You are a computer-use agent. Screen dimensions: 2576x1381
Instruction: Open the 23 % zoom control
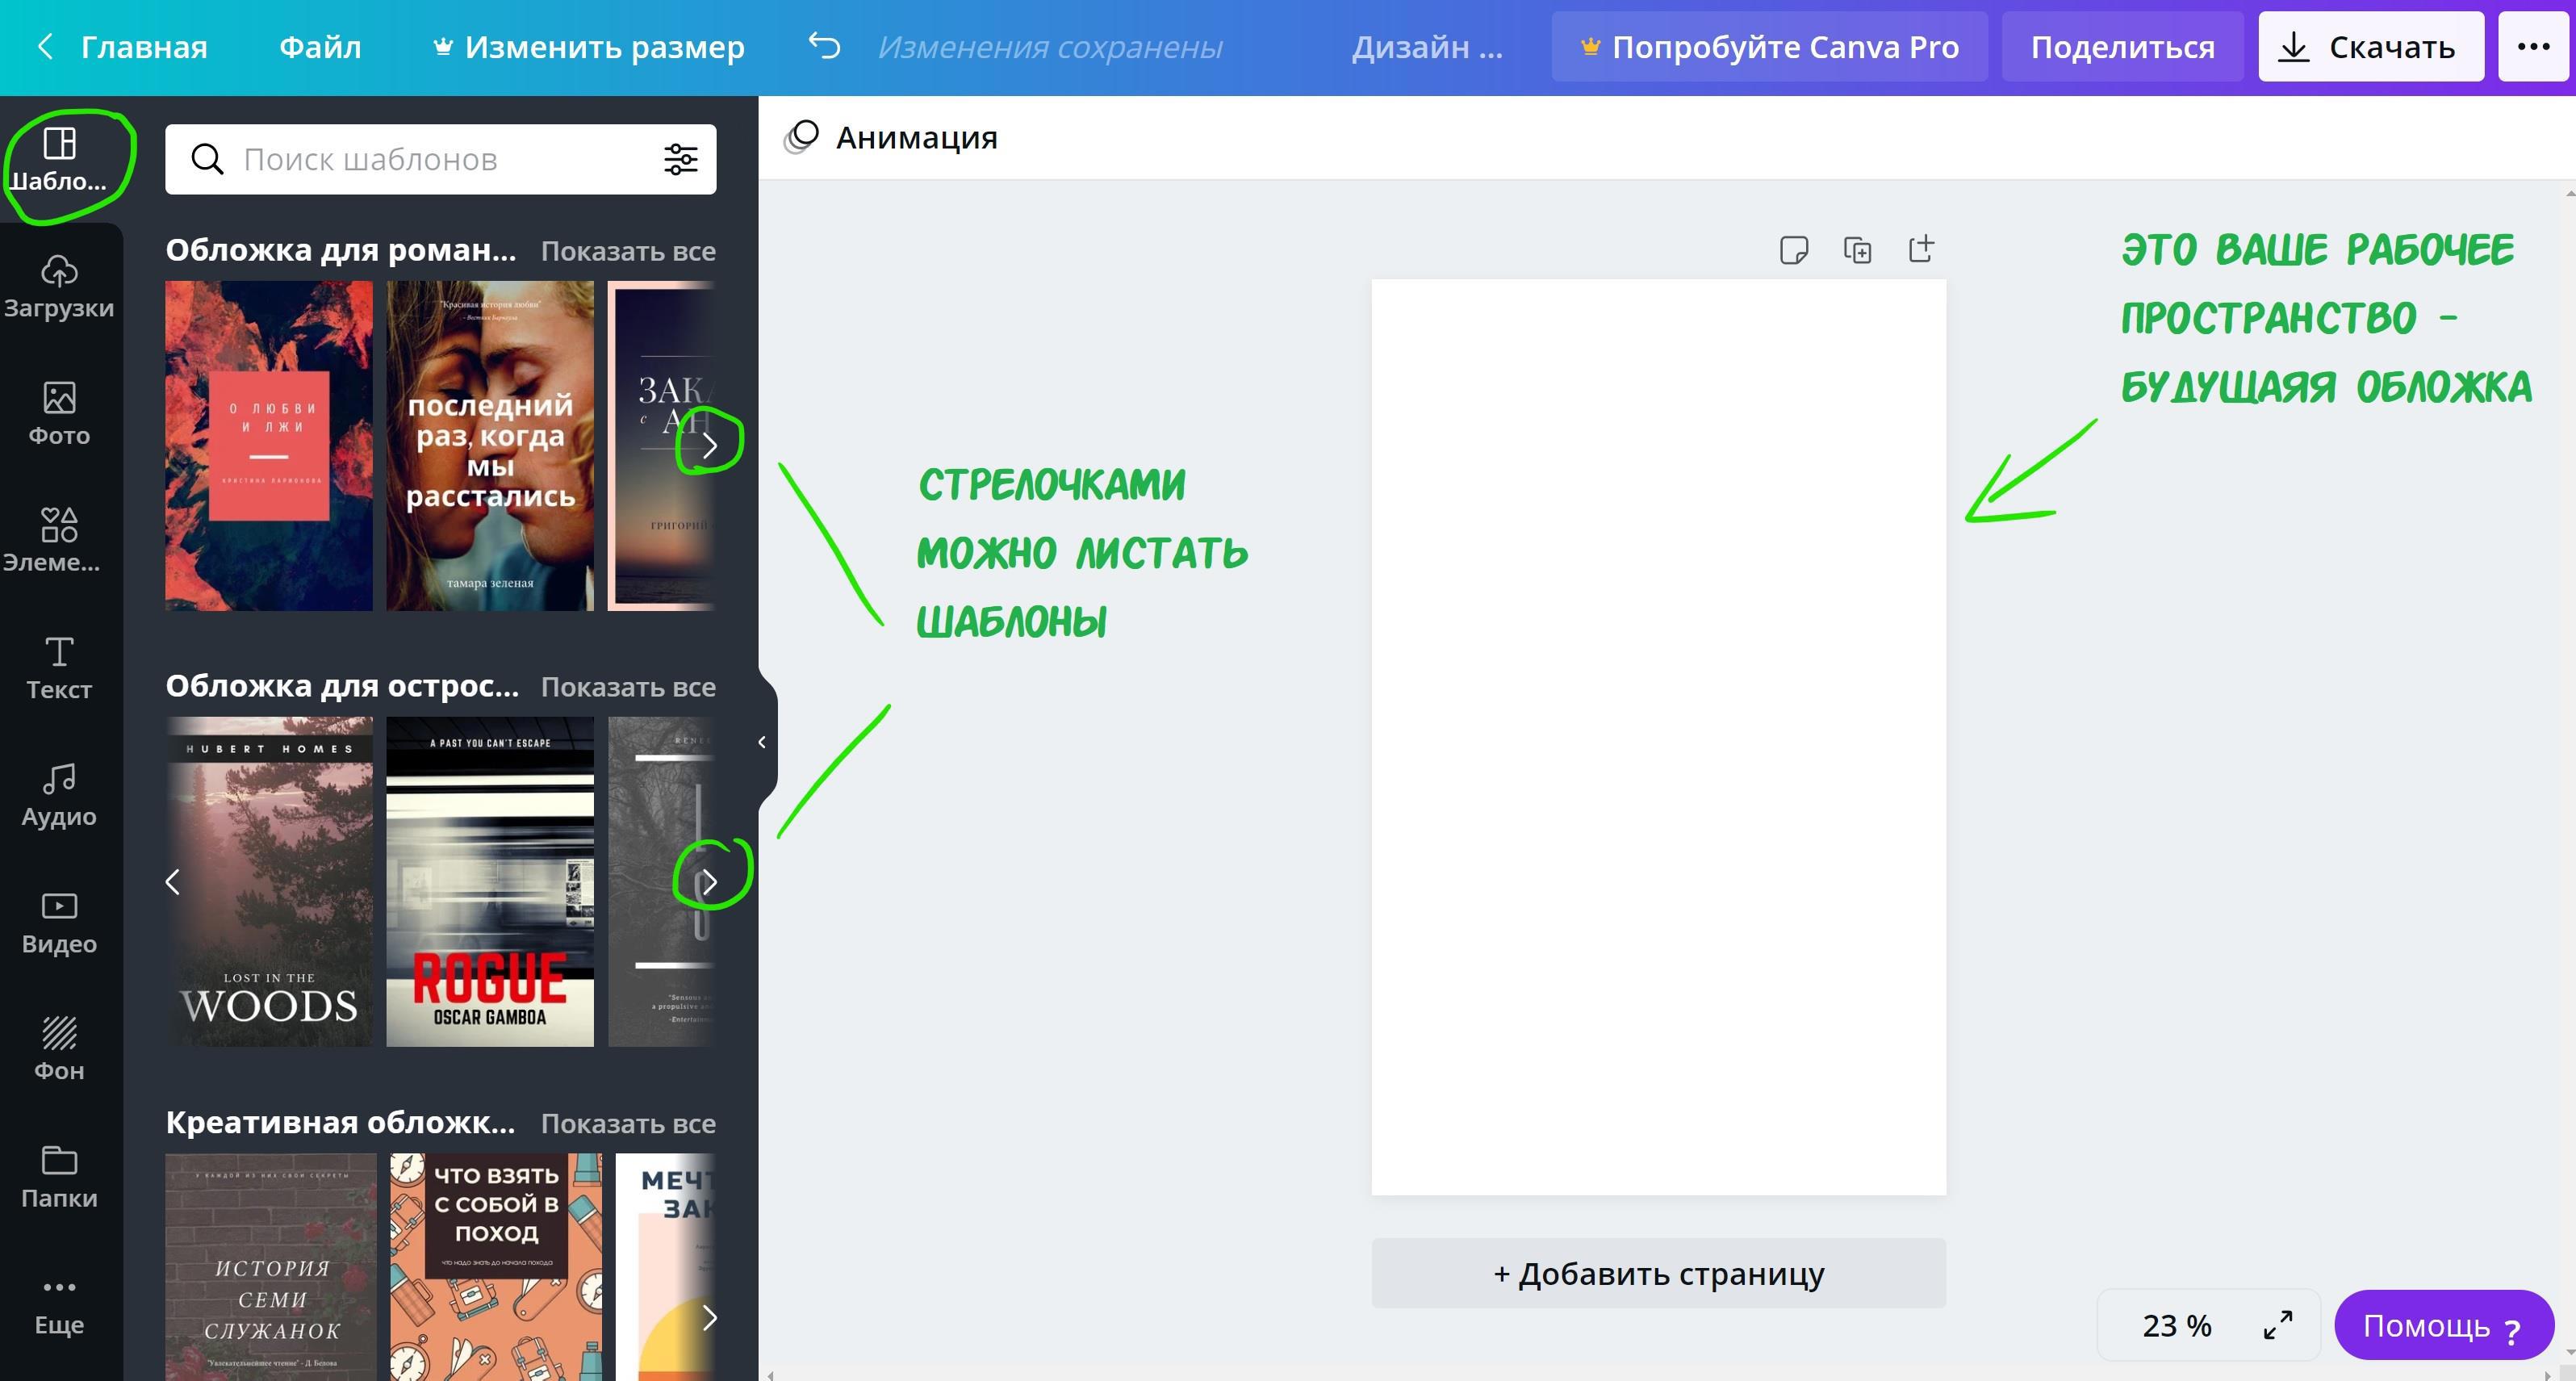(2176, 1325)
